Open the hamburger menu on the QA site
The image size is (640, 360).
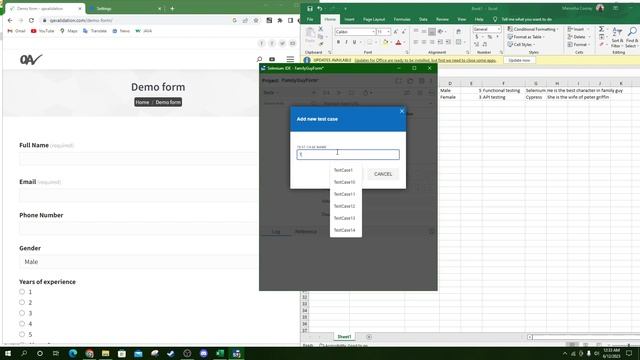pos(290,60)
